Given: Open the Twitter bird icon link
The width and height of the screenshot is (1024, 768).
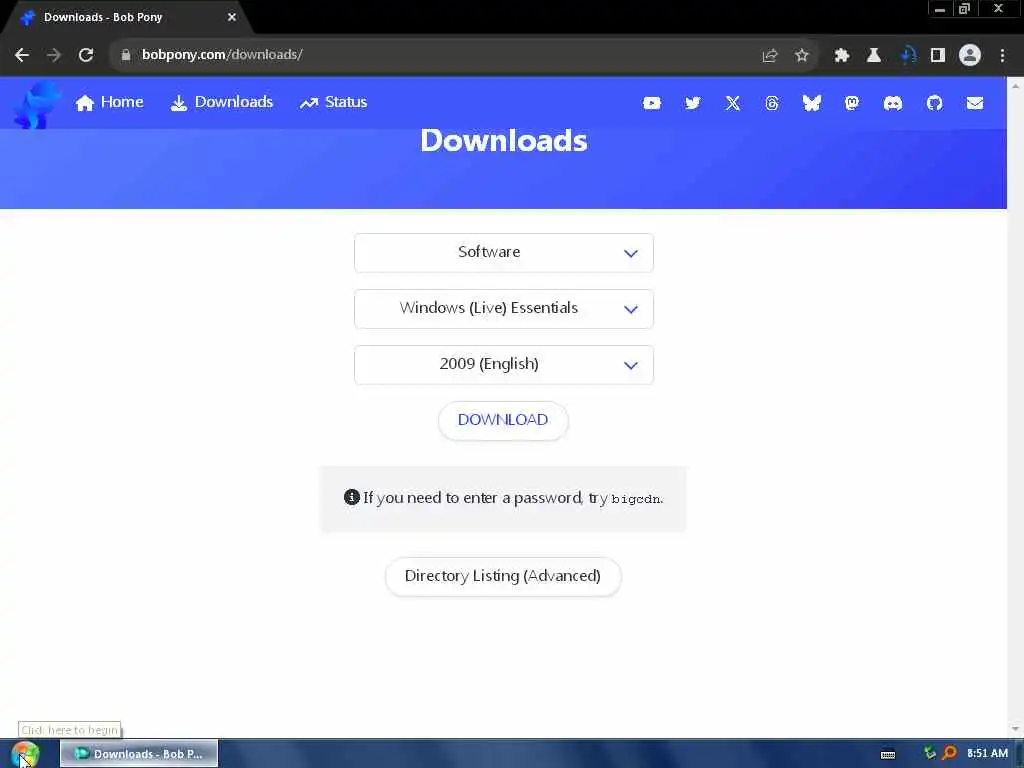Looking at the screenshot, I should [x=692, y=103].
